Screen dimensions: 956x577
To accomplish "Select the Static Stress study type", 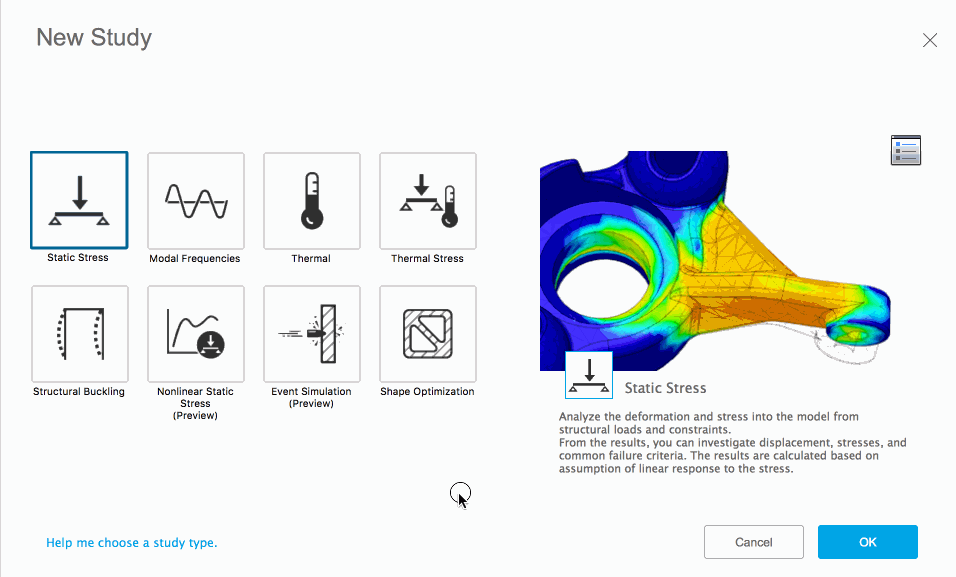I will 79,200.
